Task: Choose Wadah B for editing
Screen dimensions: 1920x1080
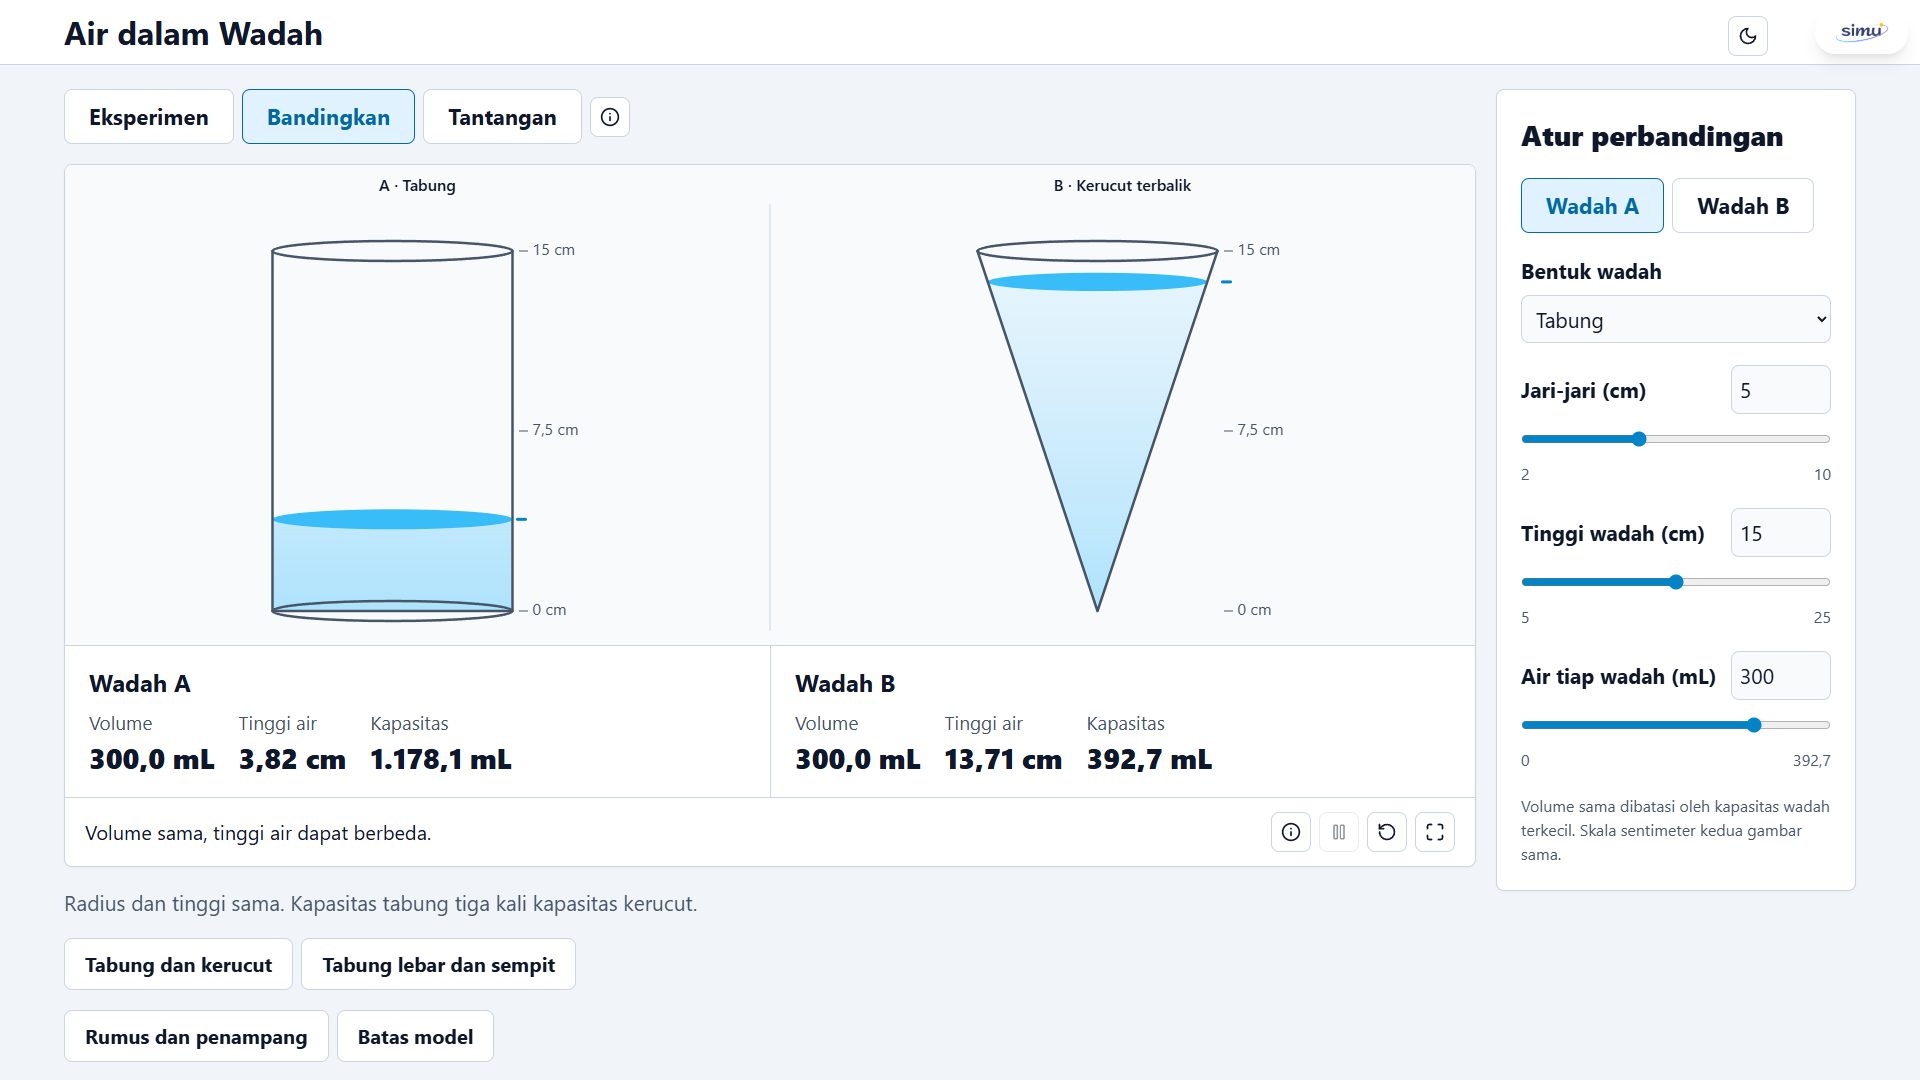Action: click(x=1743, y=206)
